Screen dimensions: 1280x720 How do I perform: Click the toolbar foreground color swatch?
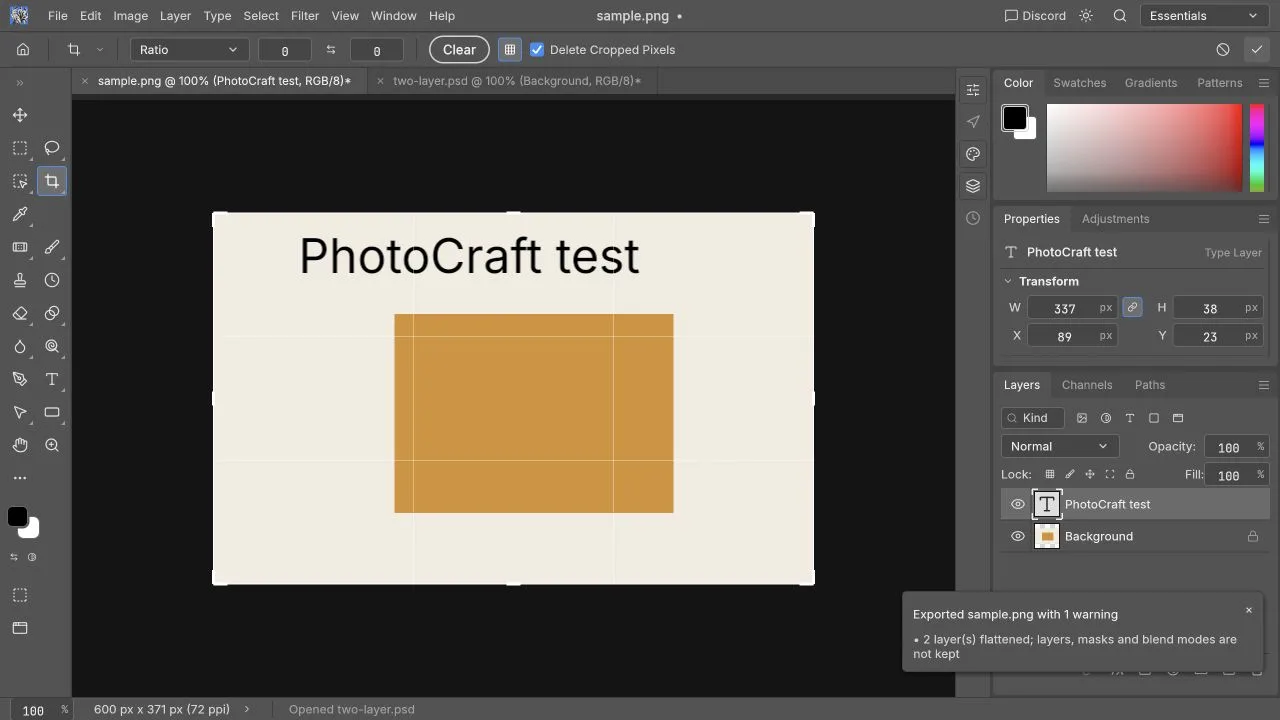[17, 516]
